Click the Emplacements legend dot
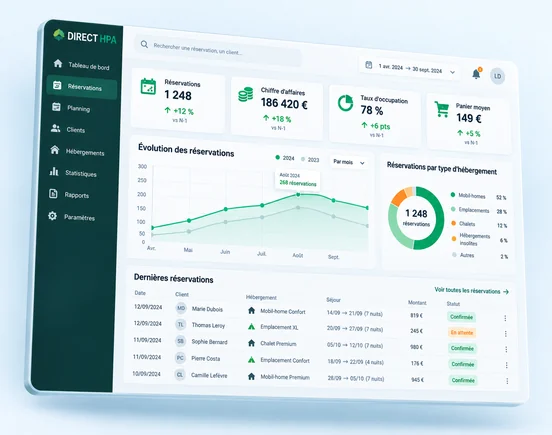 click(x=453, y=209)
